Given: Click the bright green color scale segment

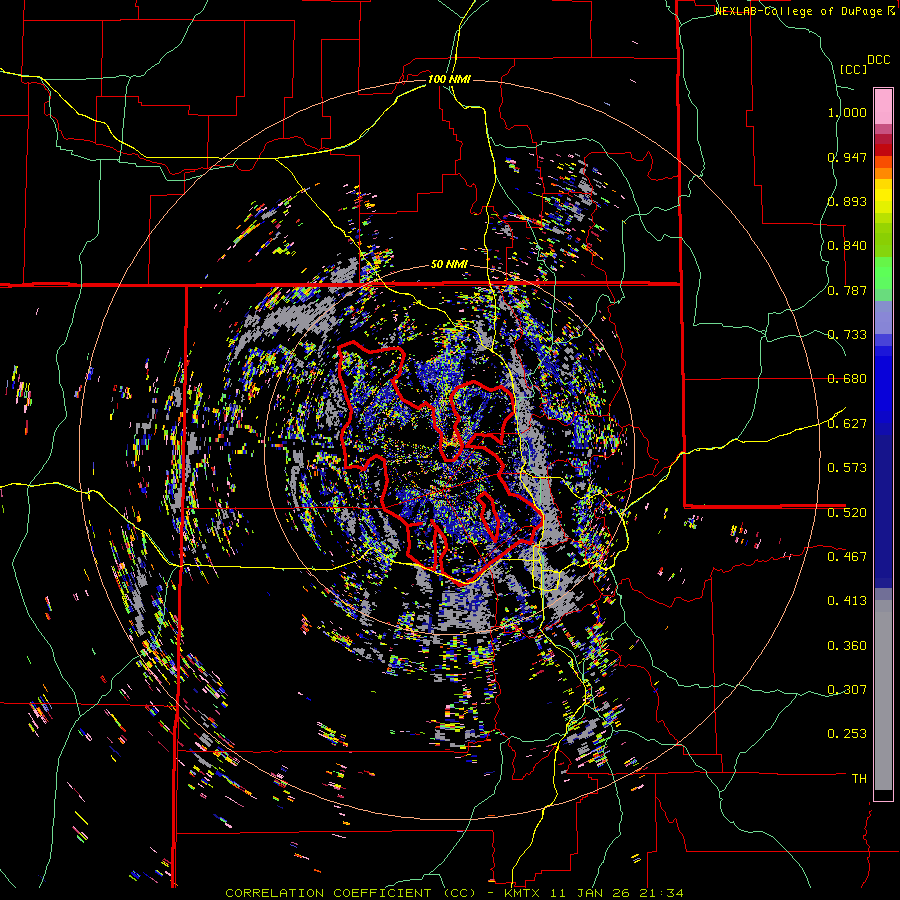Looking at the screenshot, I should [883, 273].
